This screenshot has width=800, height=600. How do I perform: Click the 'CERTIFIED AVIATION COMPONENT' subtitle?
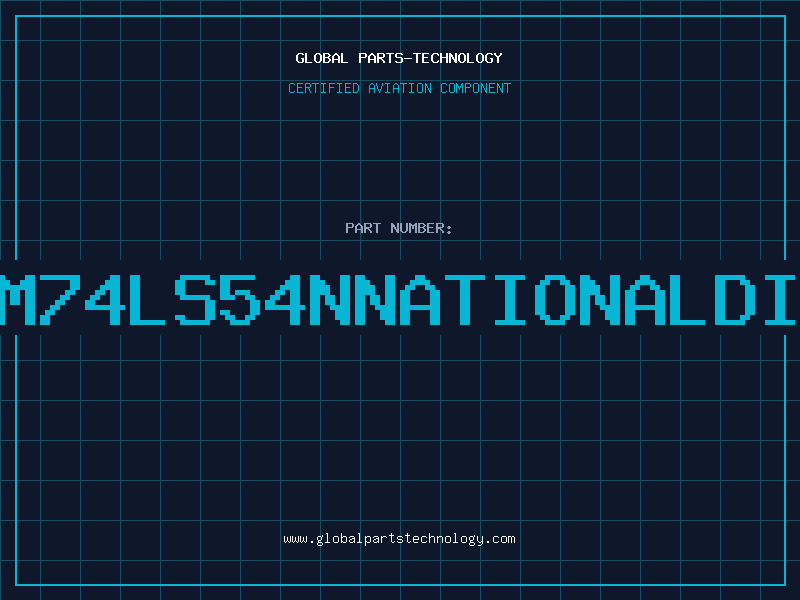[x=399, y=88]
